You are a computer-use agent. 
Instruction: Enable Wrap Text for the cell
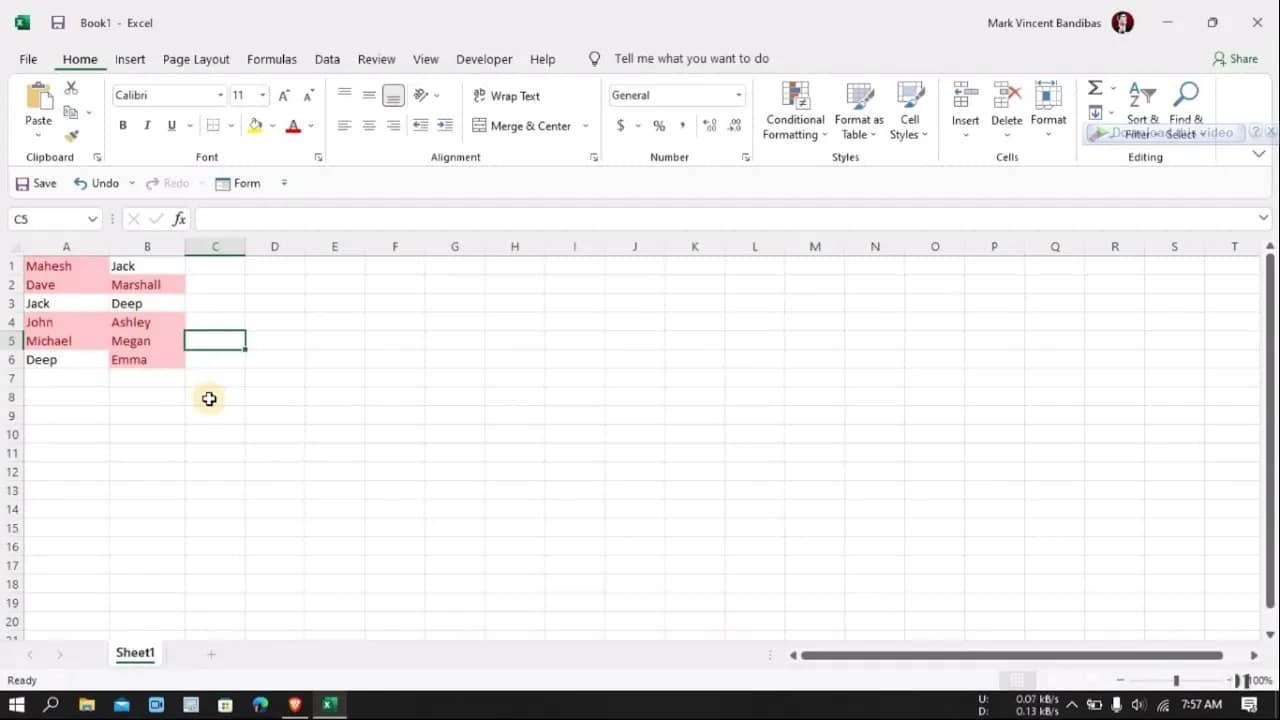(x=507, y=95)
